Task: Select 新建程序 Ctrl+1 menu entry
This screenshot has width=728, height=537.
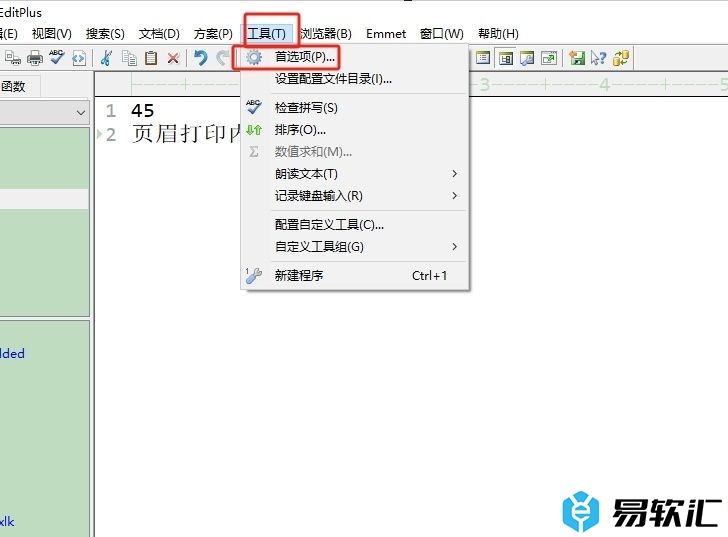Action: [355, 276]
